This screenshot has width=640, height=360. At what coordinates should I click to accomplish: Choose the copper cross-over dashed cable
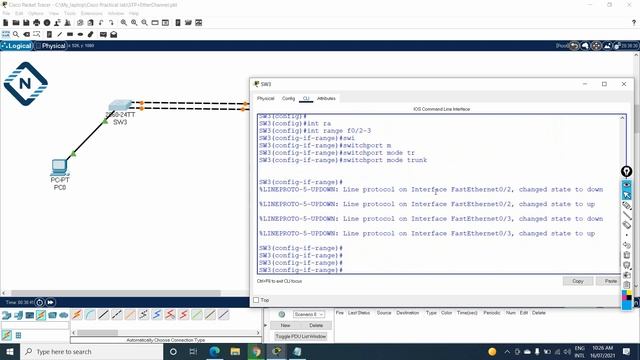(117, 315)
